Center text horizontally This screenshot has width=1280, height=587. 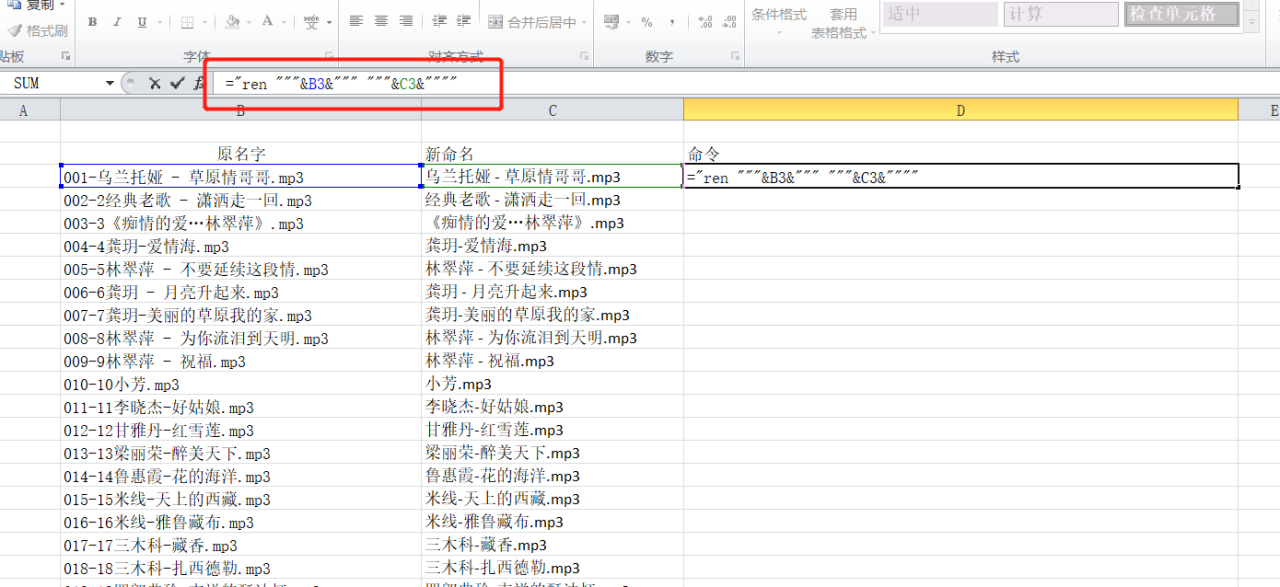pyautogui.click(x=381, y=21)
